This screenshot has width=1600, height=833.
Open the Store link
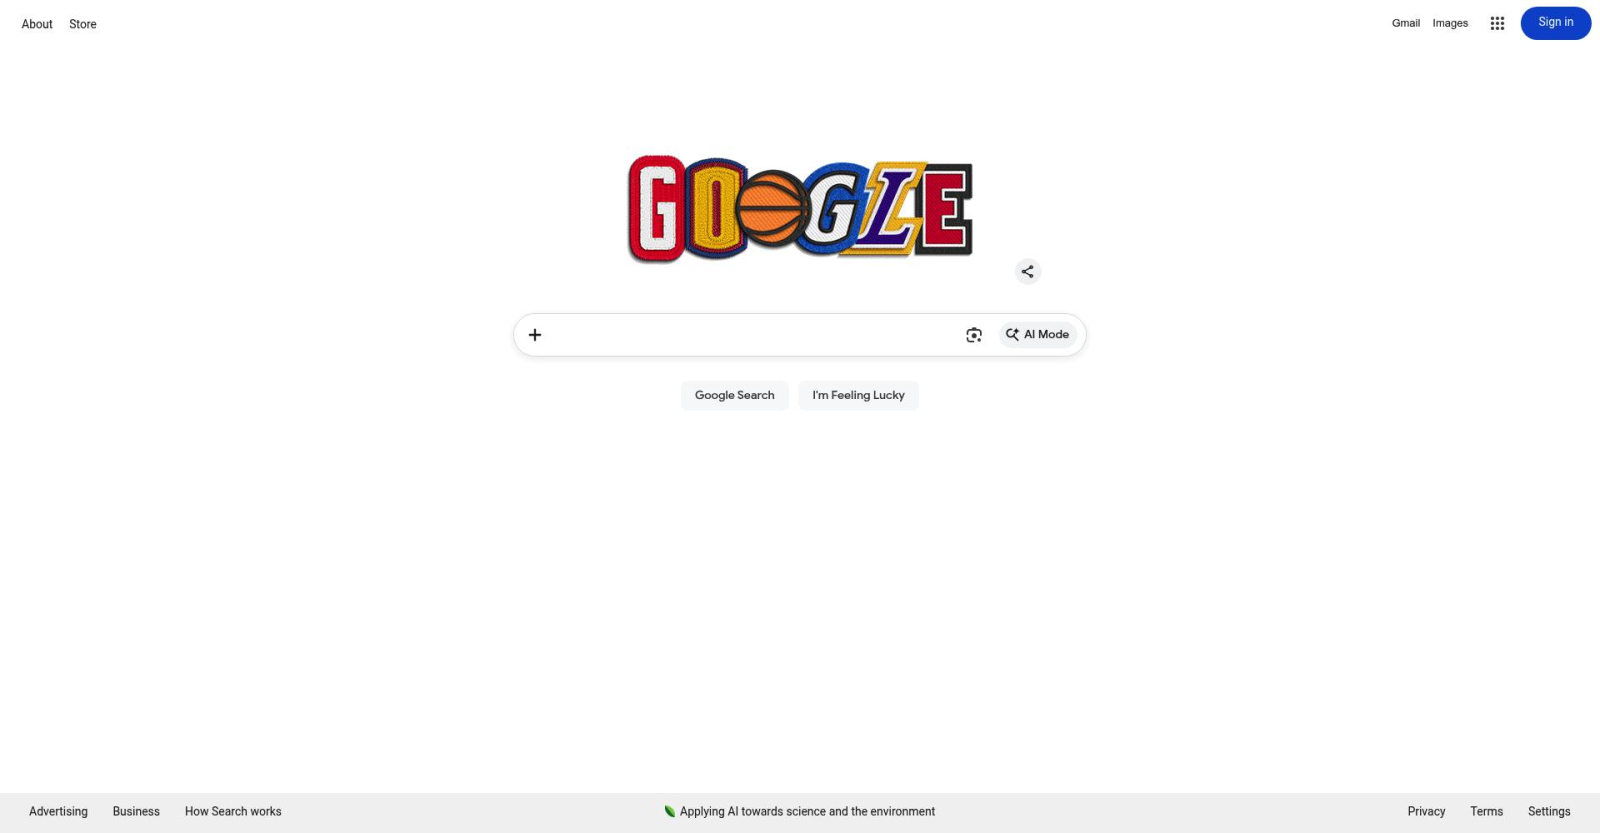coord(83,24)
